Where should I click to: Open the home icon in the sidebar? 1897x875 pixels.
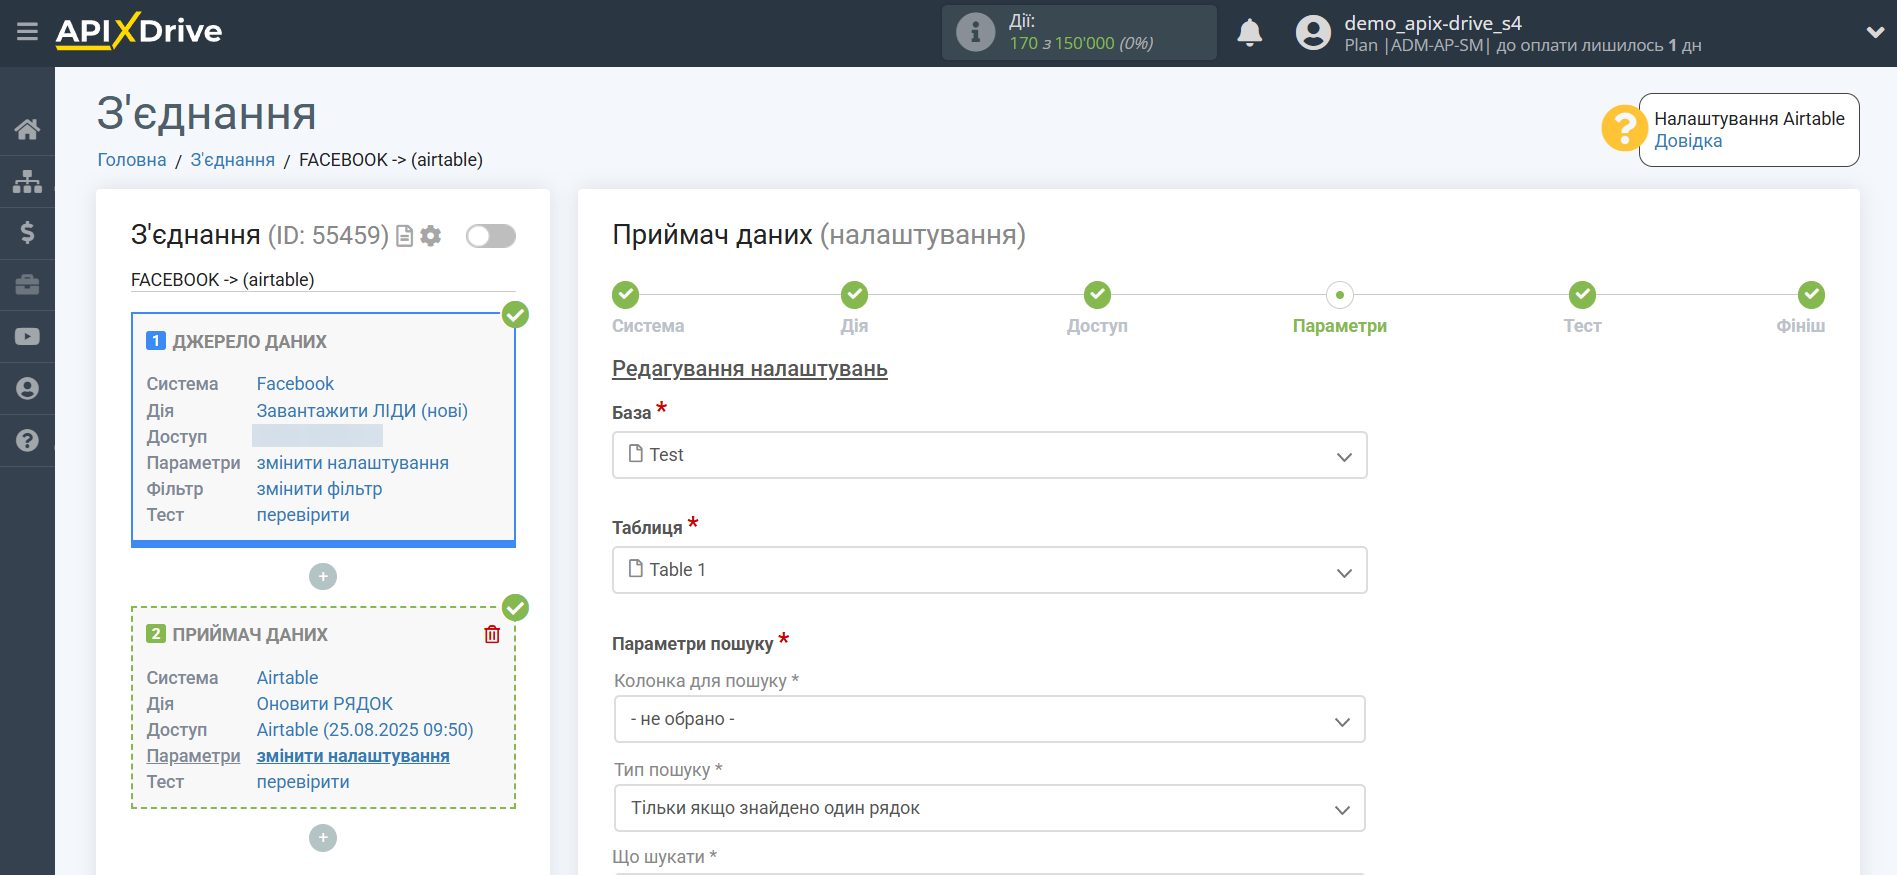pyautogui.click(x=27, y=129)
